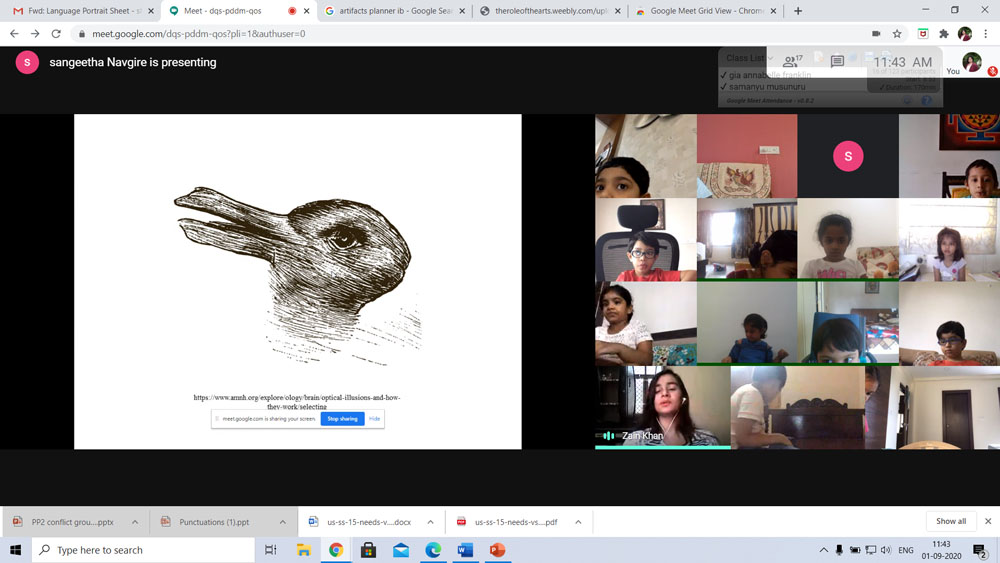Switch to Chrome on the taskbar
Image resolution: width=1000 pixels, height=563 pixels.
[x=336, y=550]
